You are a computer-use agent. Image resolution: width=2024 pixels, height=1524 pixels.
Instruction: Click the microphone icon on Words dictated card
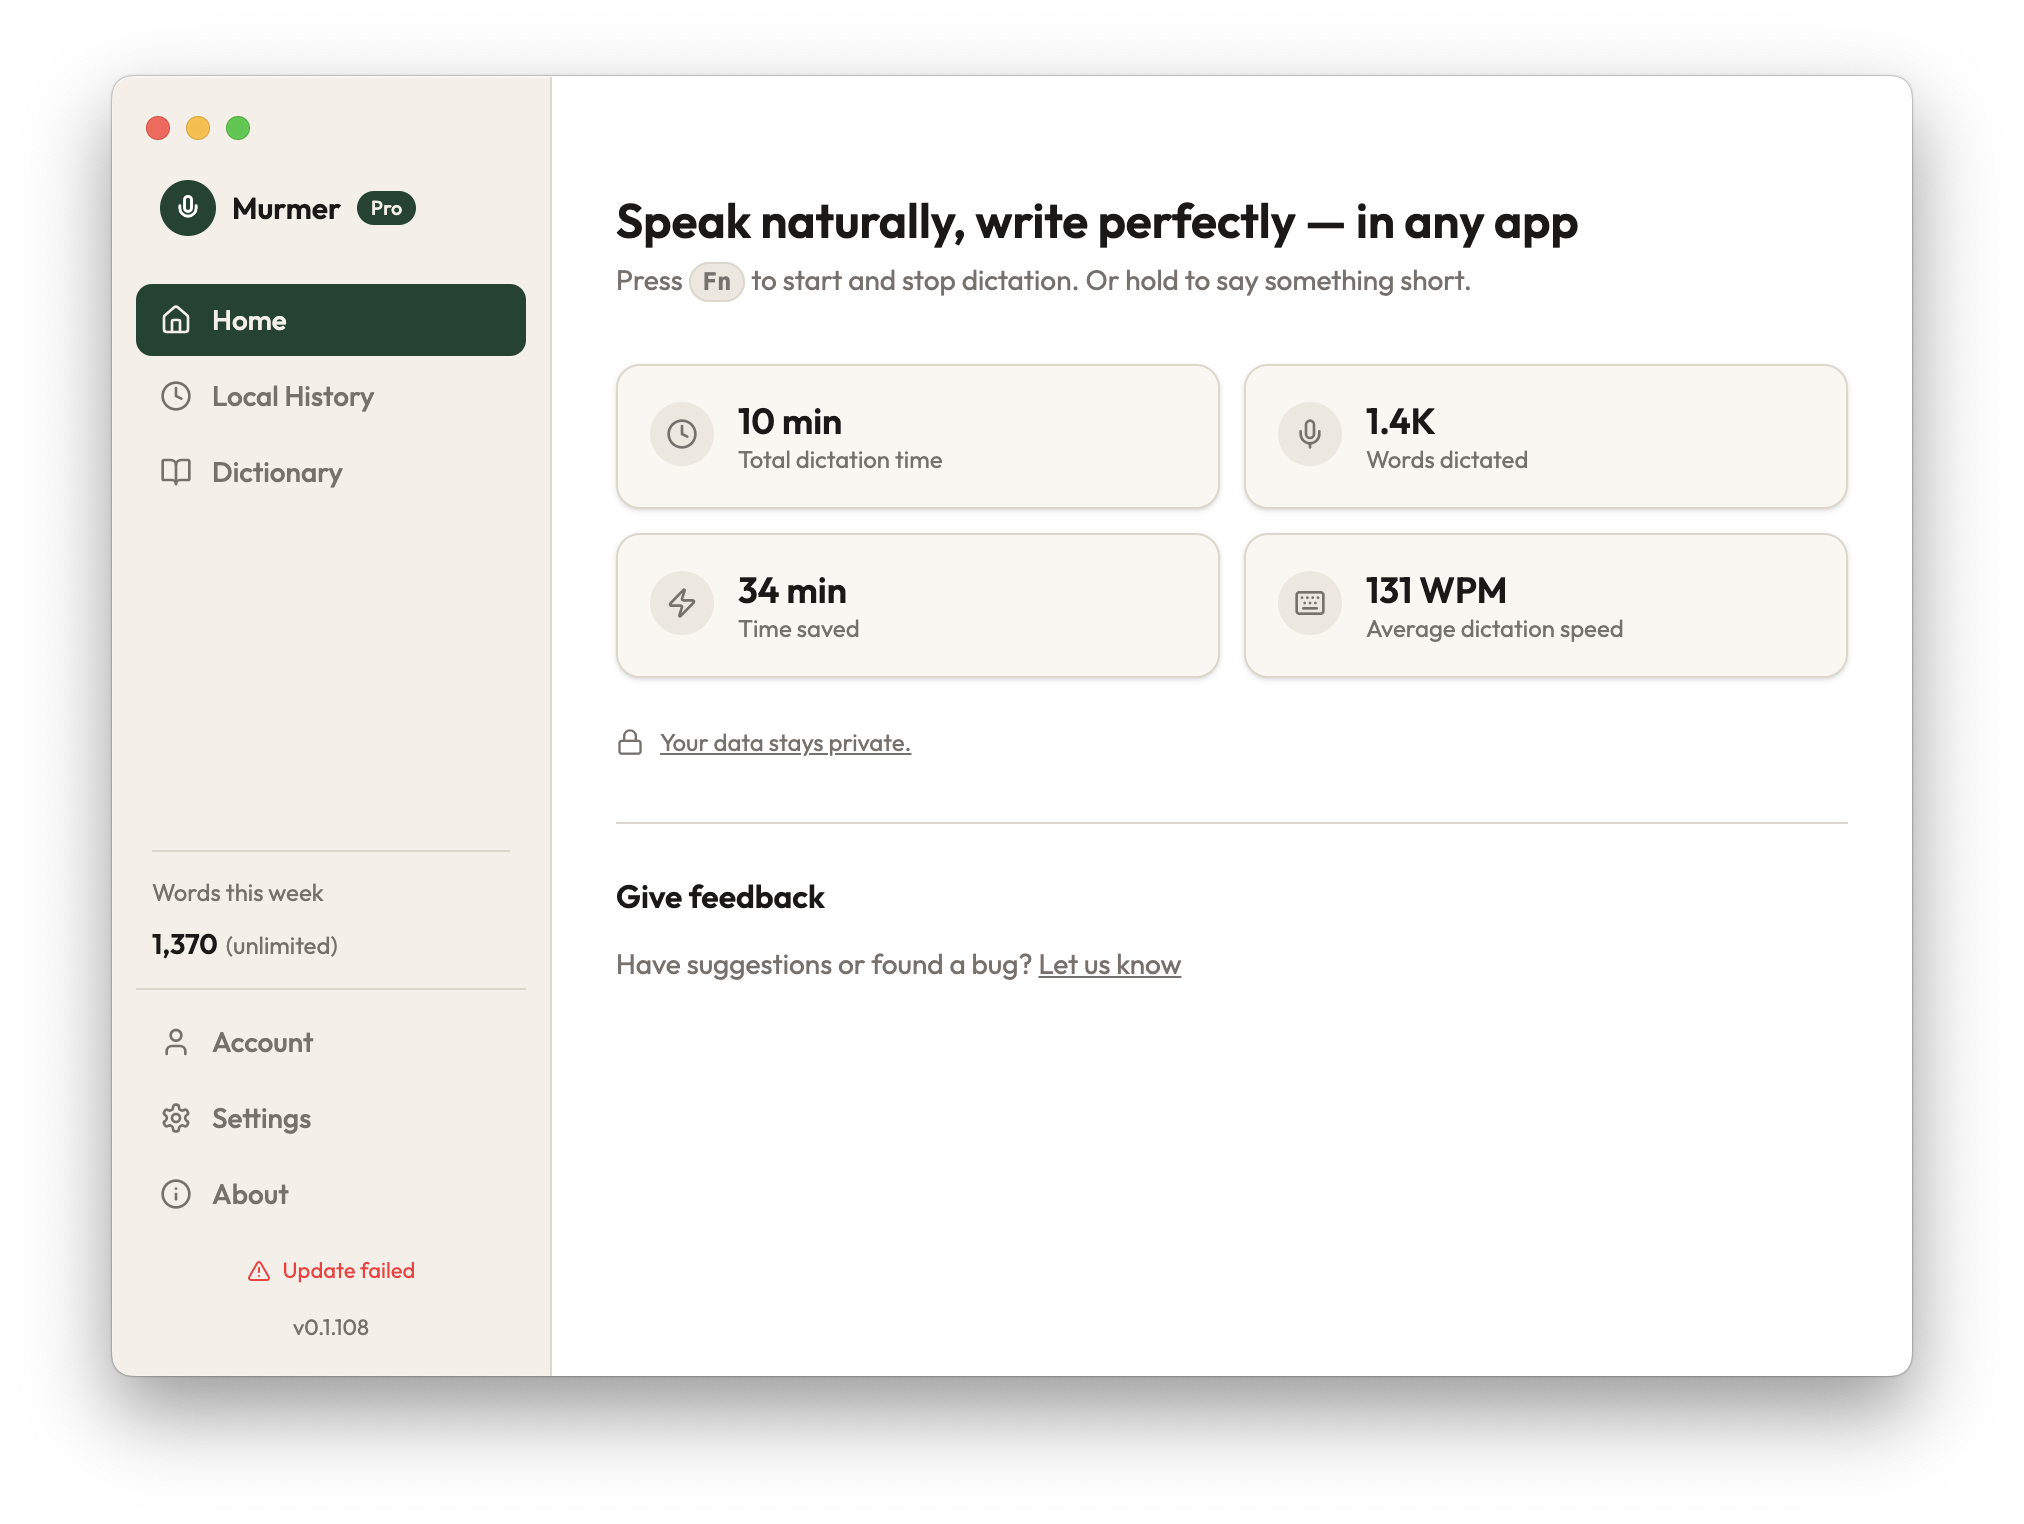click(1308, 434)
